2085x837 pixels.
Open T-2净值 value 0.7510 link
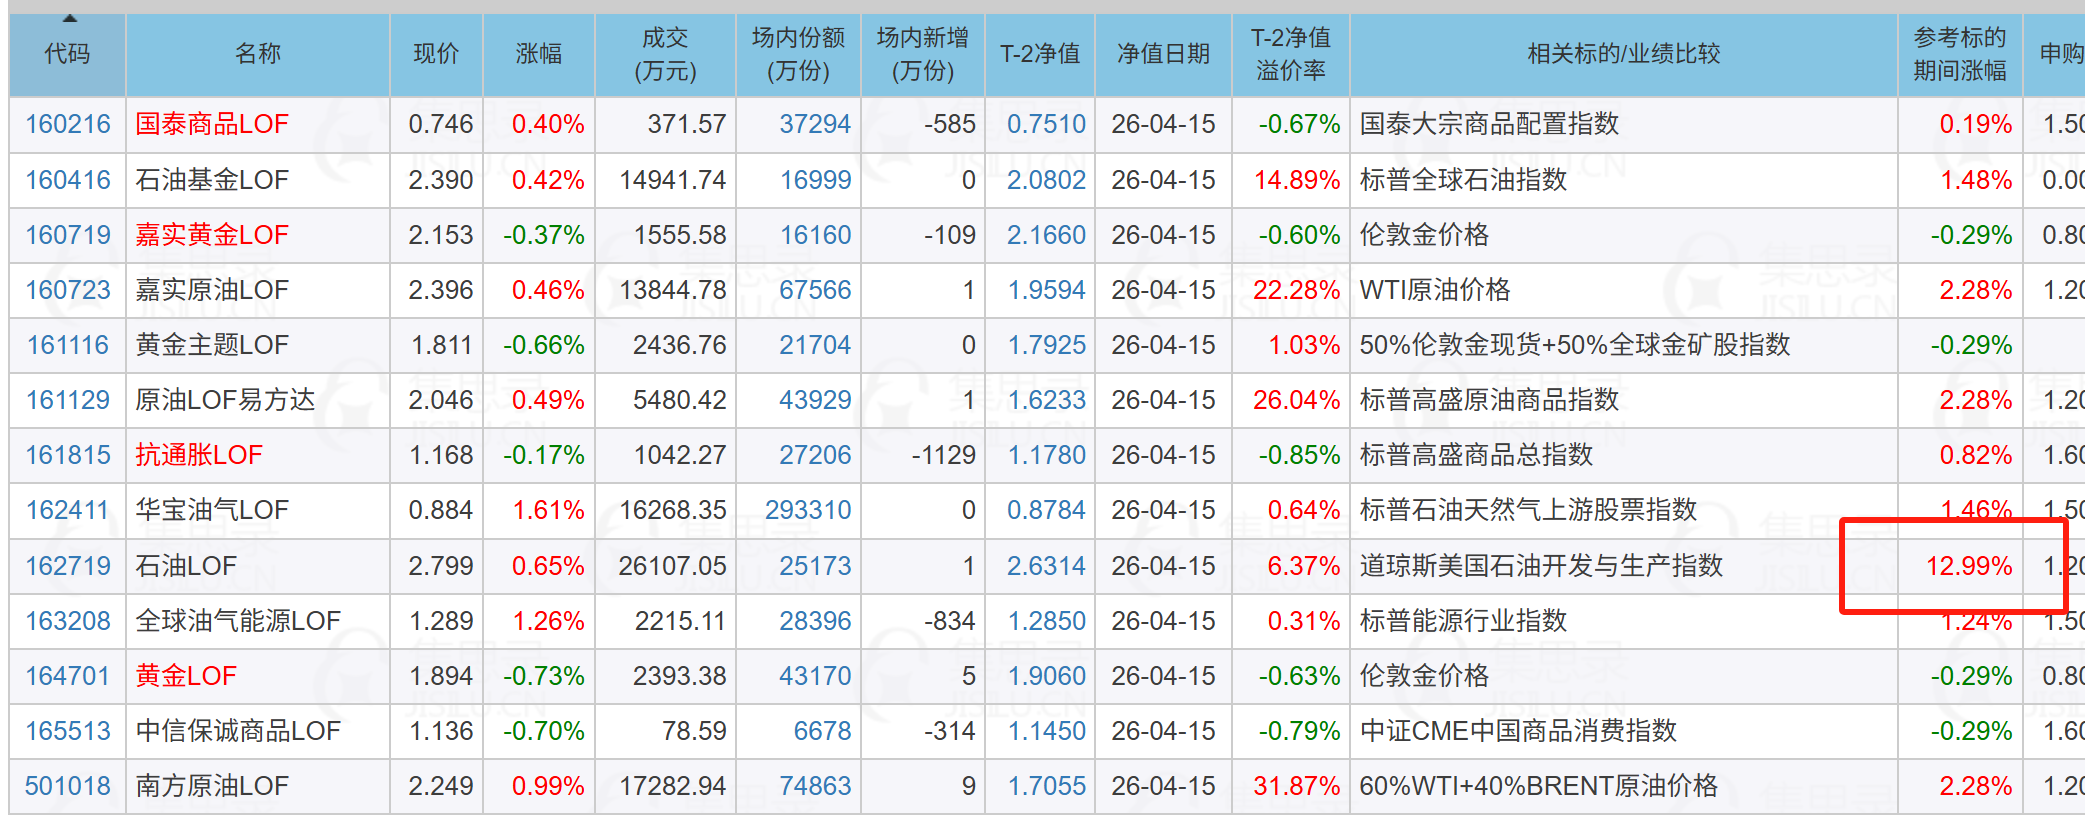point(1046,124)
